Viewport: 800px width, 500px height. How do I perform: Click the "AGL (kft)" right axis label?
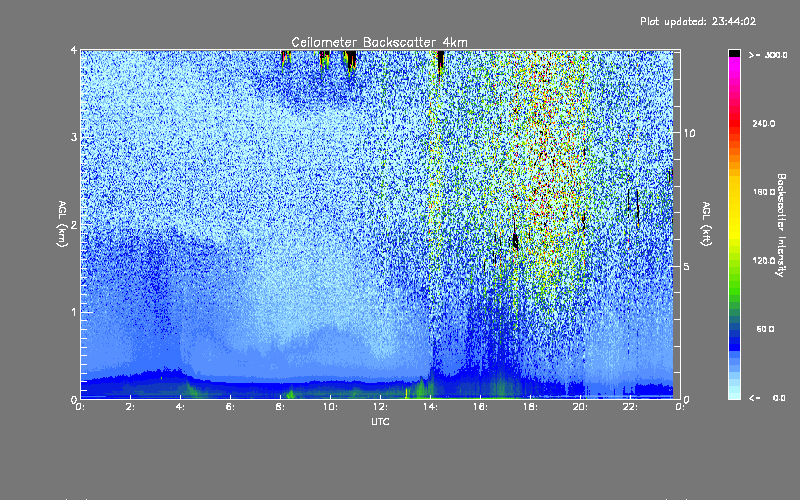coord(706,224)
